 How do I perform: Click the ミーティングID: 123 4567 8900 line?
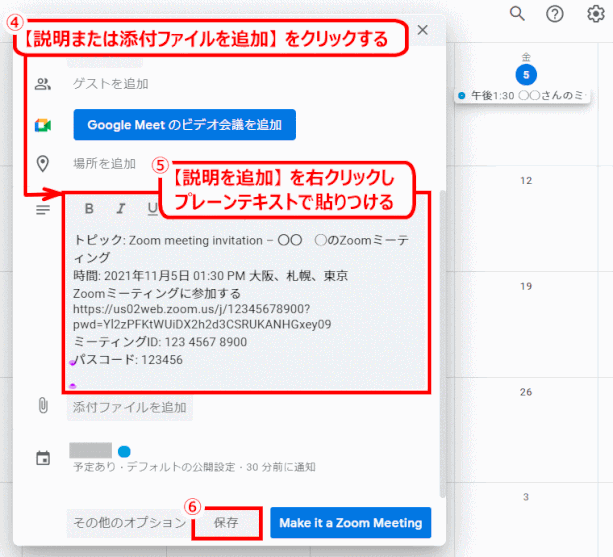point(160,342)
